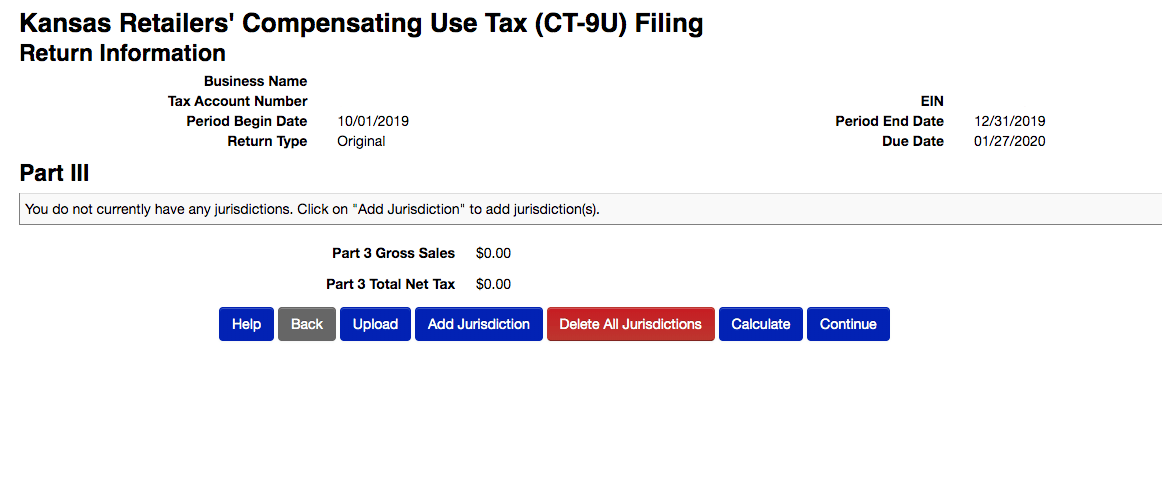Select the Period End Date value 12/31/2019

point(1009,122)
